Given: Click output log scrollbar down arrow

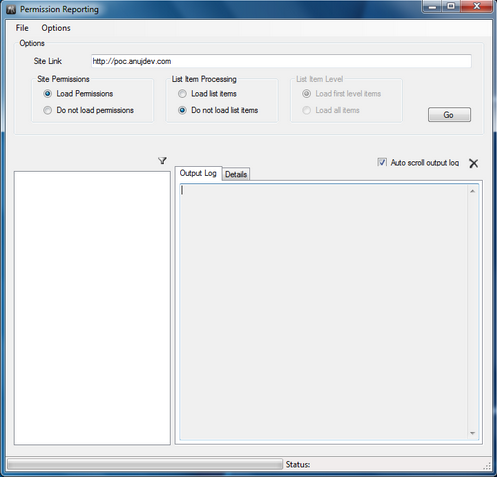Looking at the screenshot, I should (x=473, y=433).
